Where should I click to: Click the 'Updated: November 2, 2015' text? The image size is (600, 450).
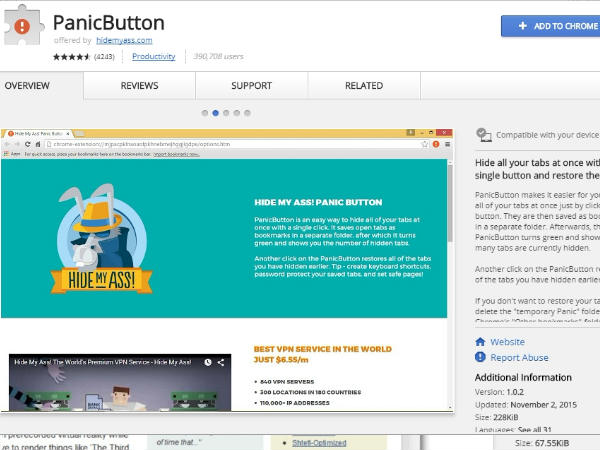(526, 404)
